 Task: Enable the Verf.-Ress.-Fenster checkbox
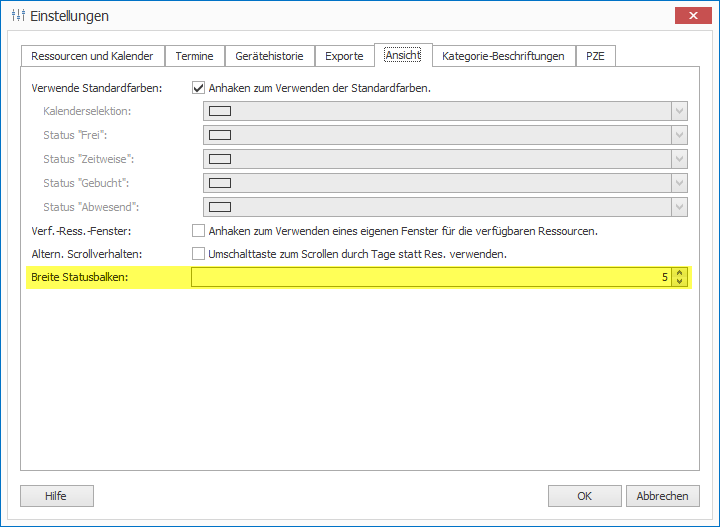coord(198,231)
